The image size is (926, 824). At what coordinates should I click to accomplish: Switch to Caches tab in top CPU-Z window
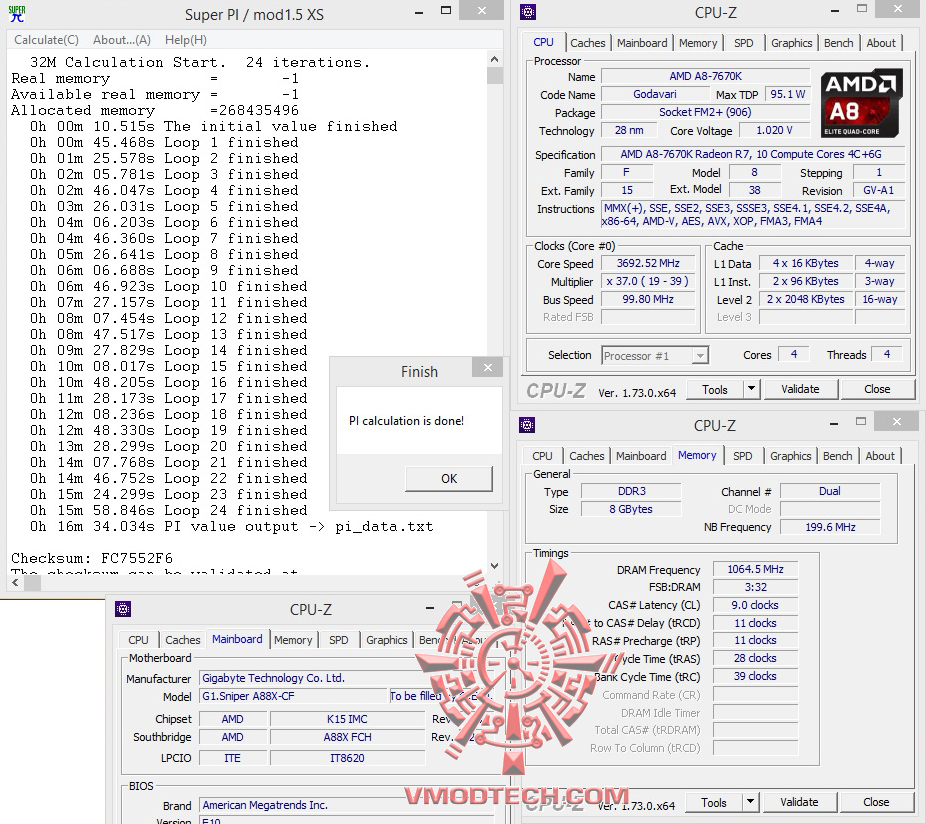click(588, 43)
